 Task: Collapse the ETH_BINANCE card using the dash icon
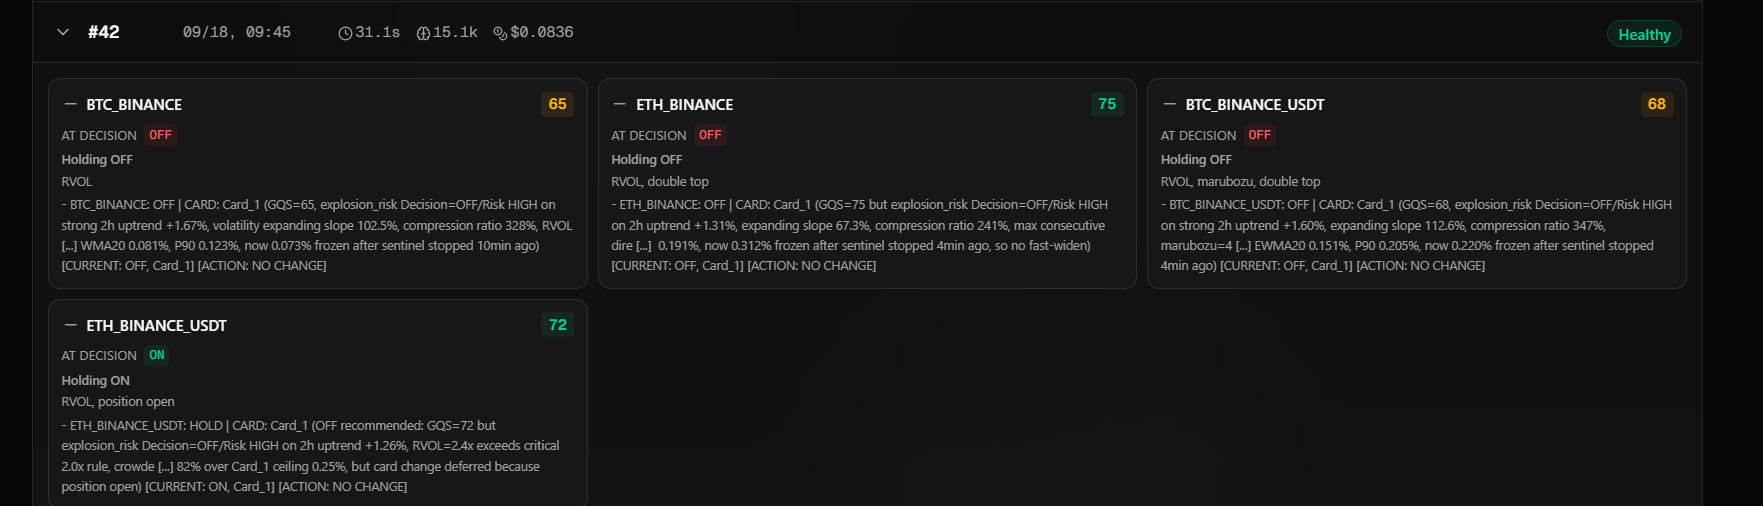(x=620, y=104)
